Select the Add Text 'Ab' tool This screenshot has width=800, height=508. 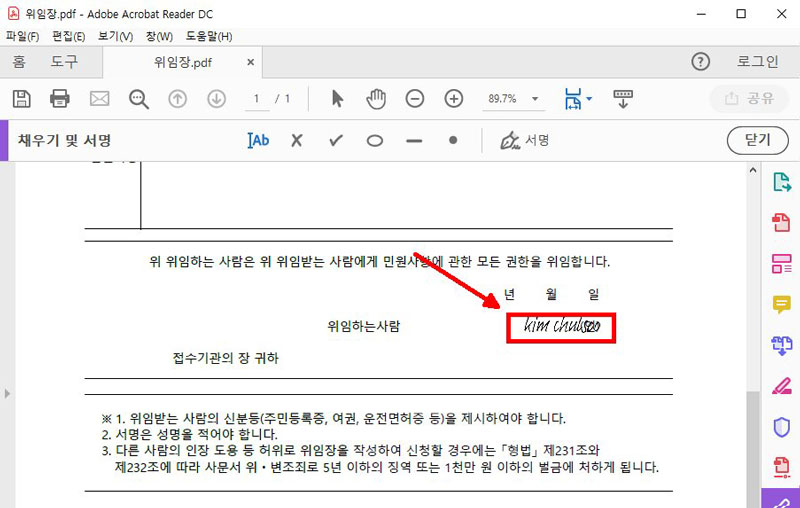258,140
